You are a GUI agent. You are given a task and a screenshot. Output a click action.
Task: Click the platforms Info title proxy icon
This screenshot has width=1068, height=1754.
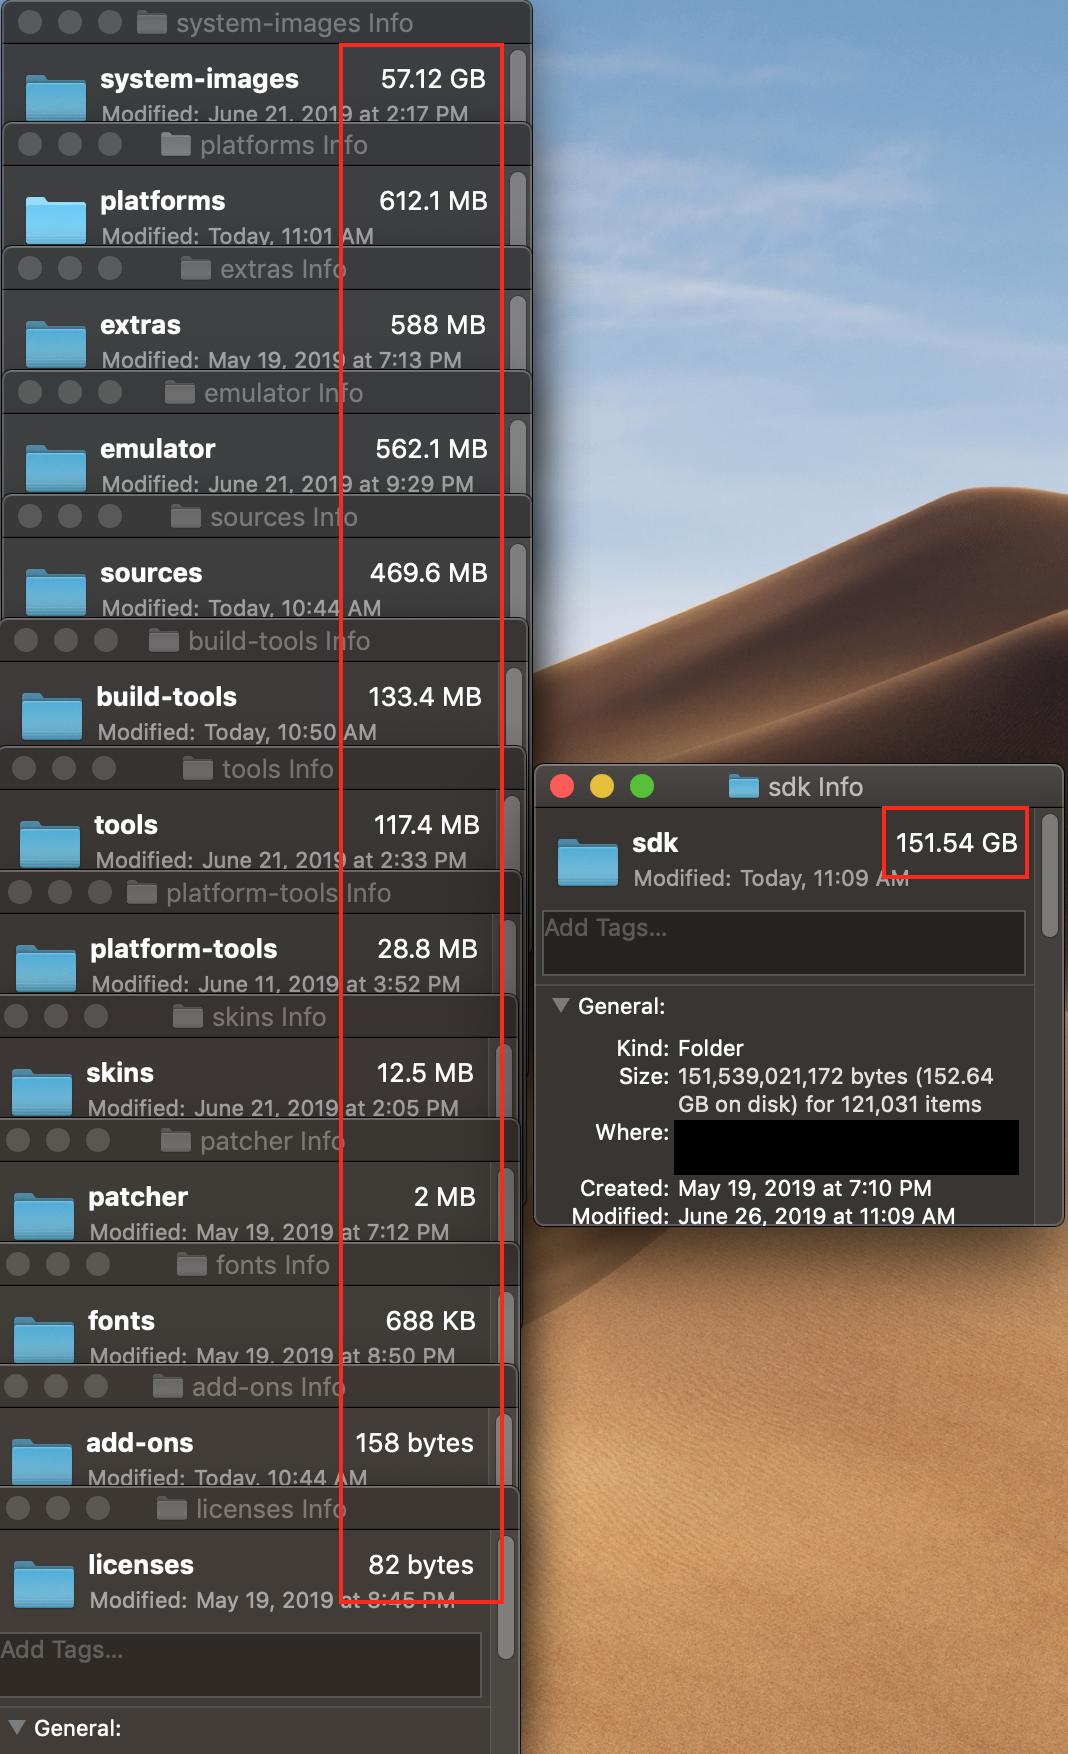click(176, 145)
